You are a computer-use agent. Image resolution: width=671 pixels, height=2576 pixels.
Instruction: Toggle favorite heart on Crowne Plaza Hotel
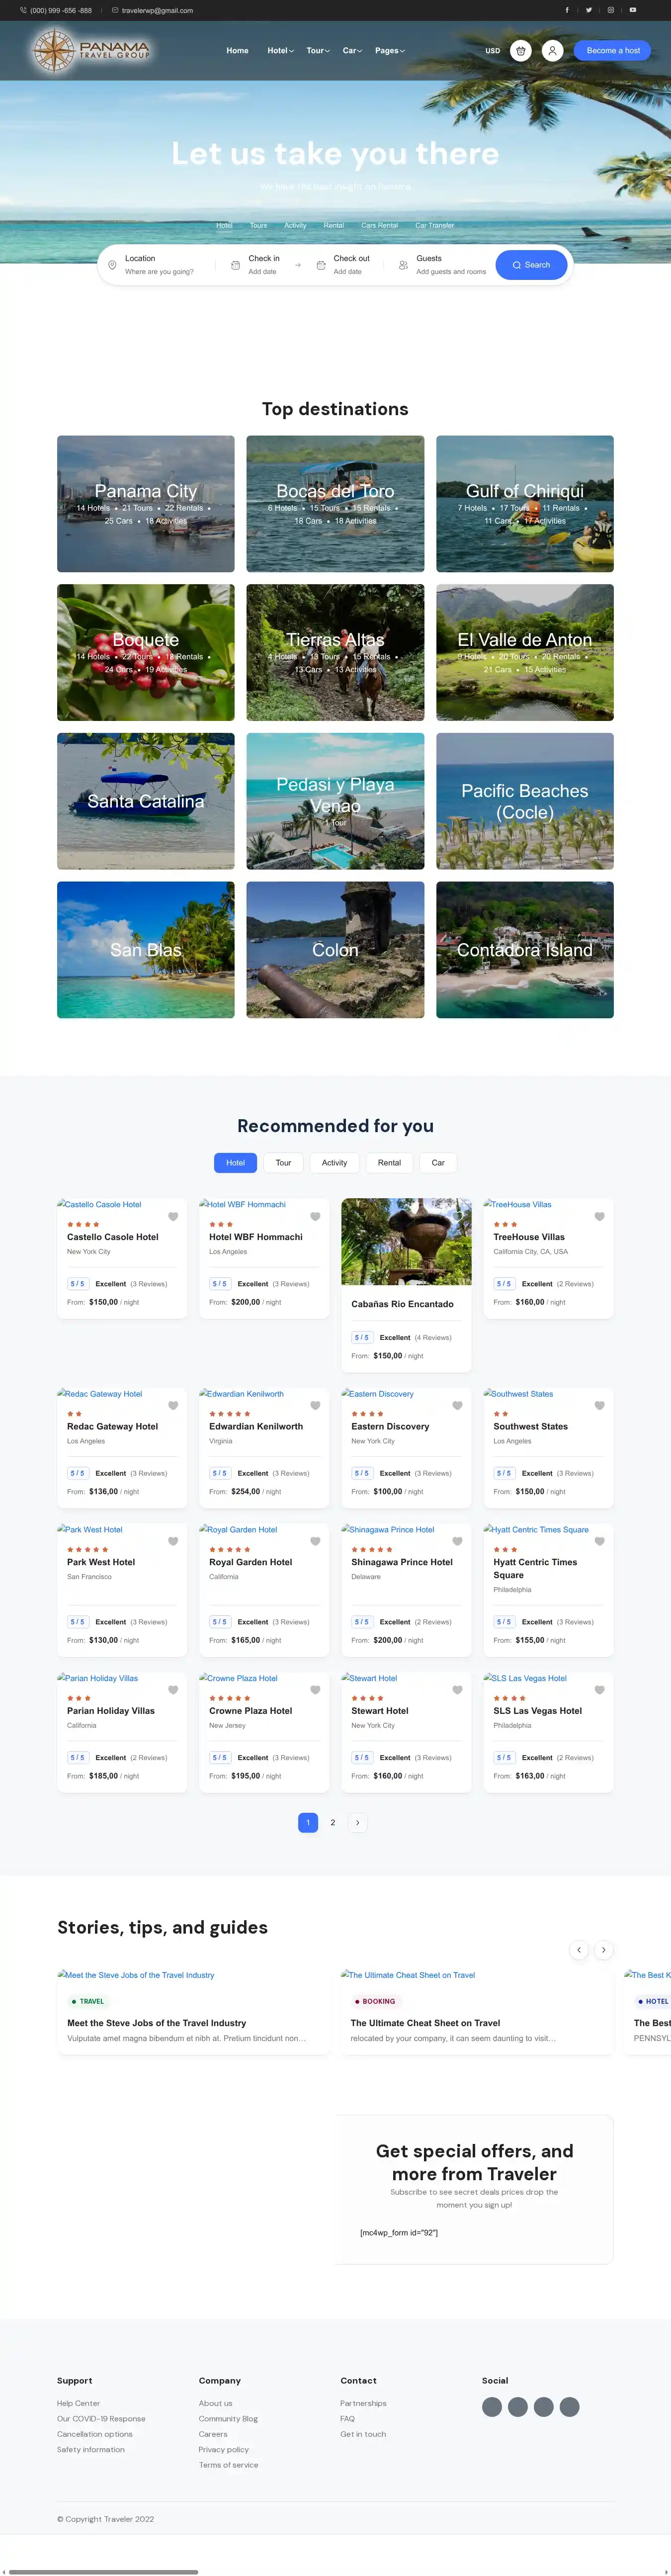[315, 1690]
